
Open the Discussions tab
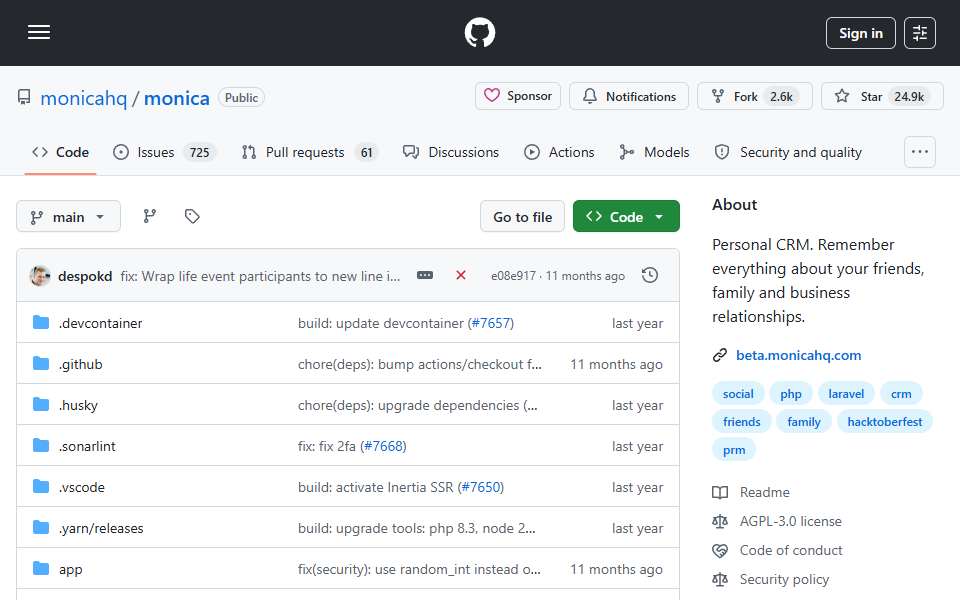[451, 152]
